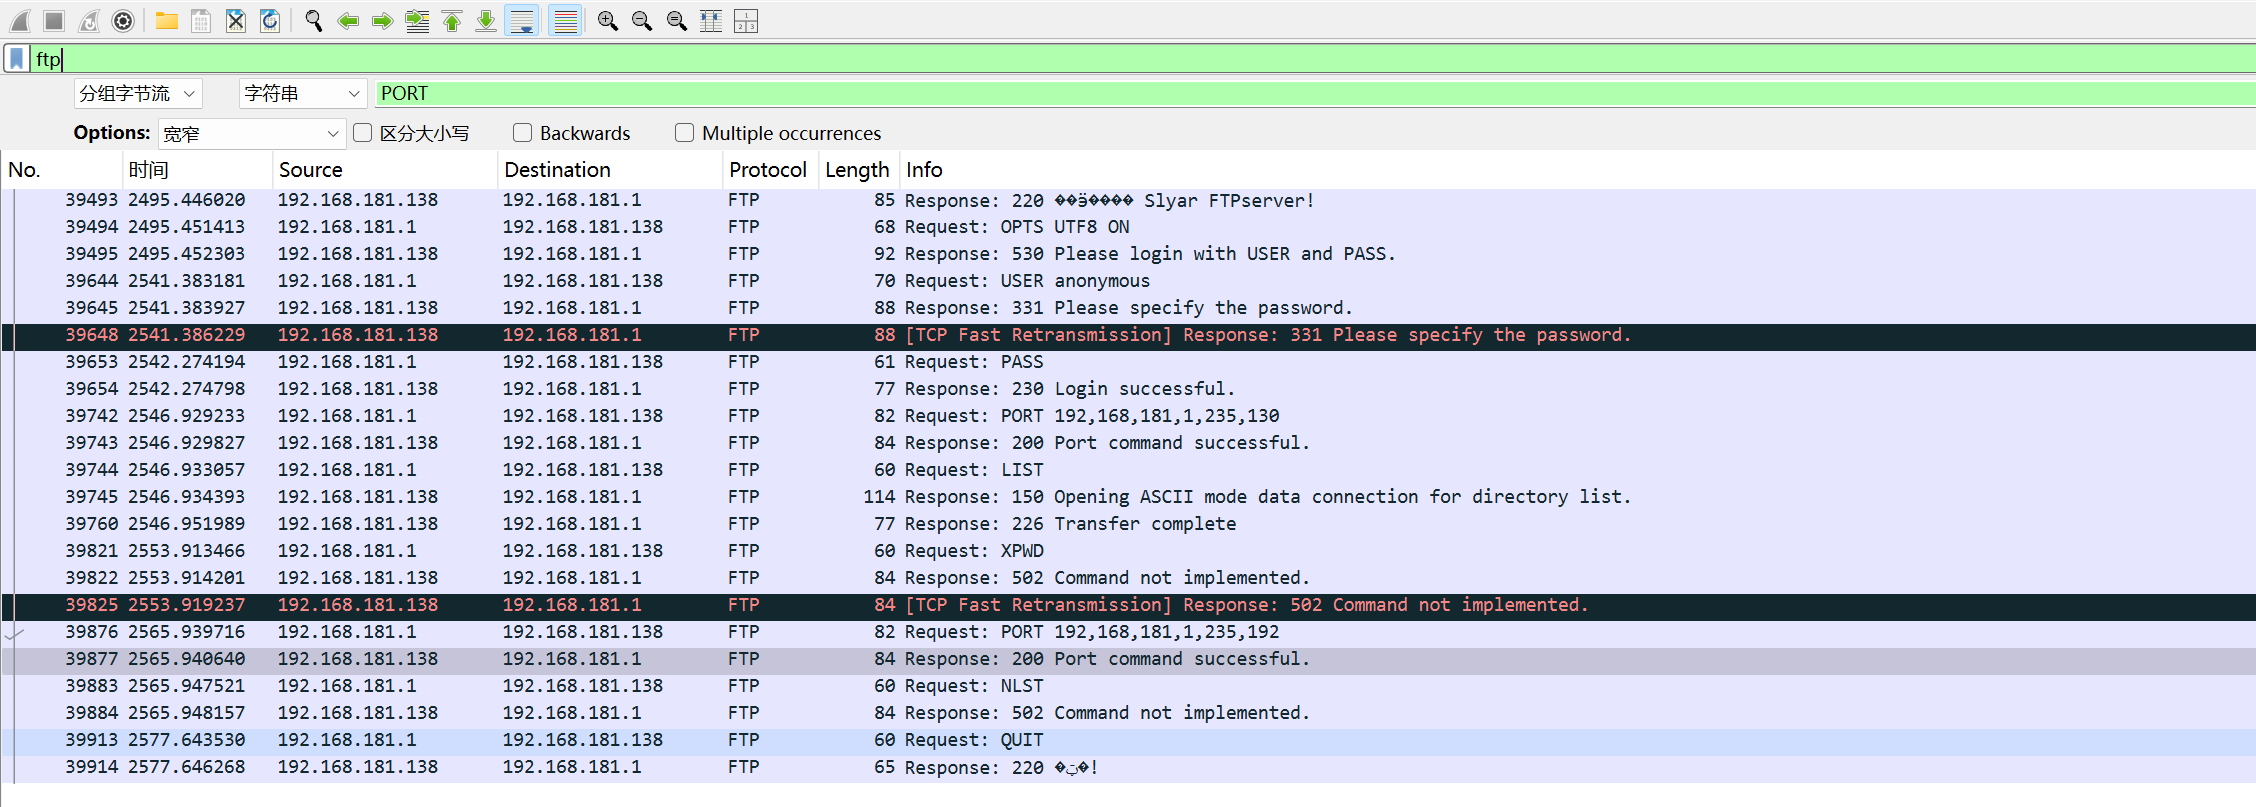This screenshot has height=807, width=2256.
Task: Sort by the Protocol column header
Action: [x=767, y=170]
